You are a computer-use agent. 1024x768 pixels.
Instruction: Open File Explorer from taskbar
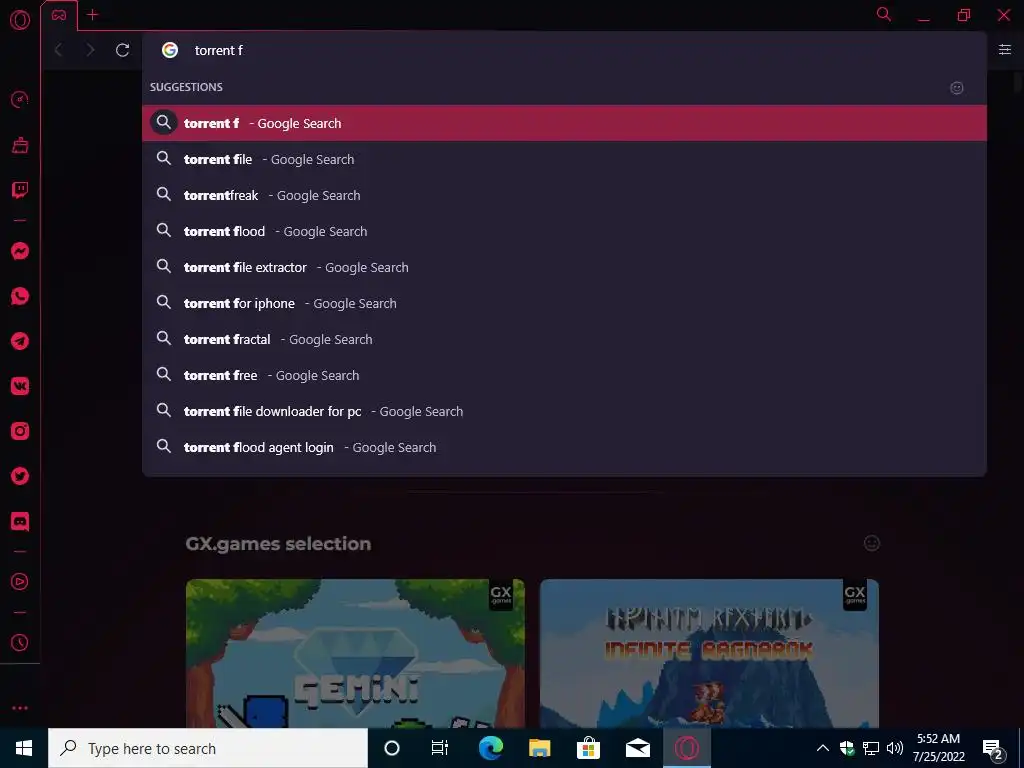539,748
